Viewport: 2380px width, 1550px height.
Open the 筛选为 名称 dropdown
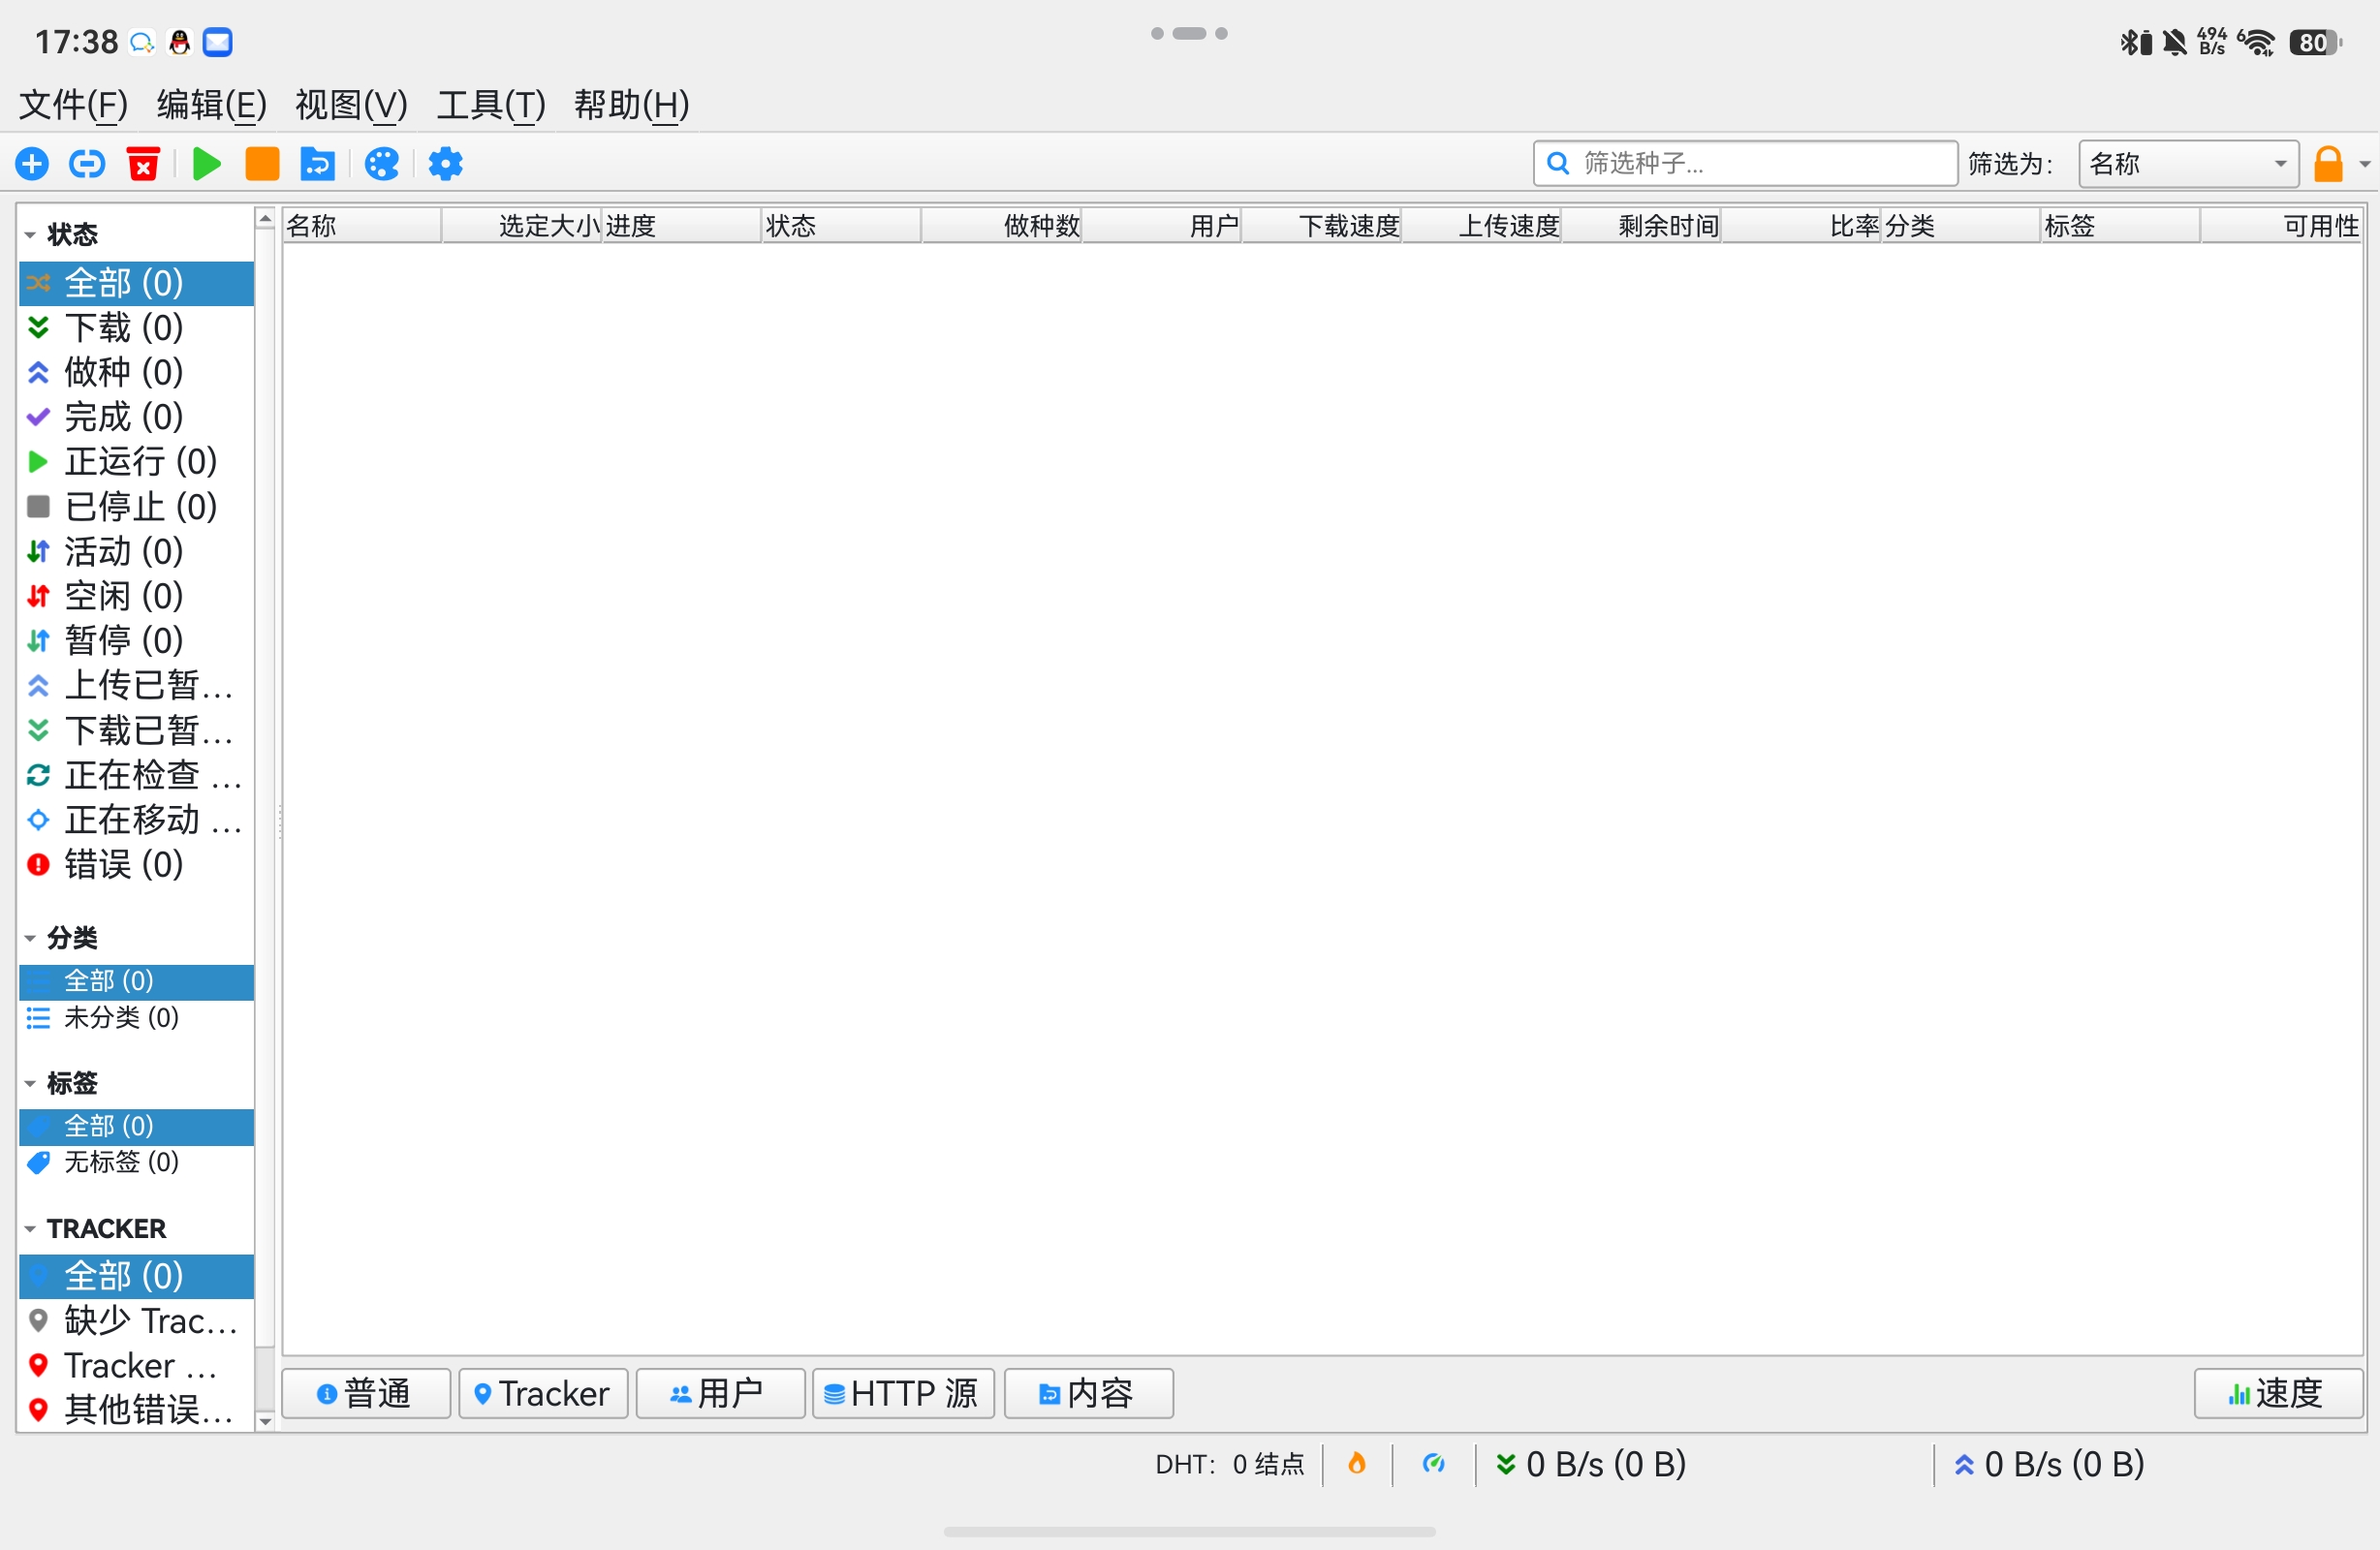tap(2188, 163)
